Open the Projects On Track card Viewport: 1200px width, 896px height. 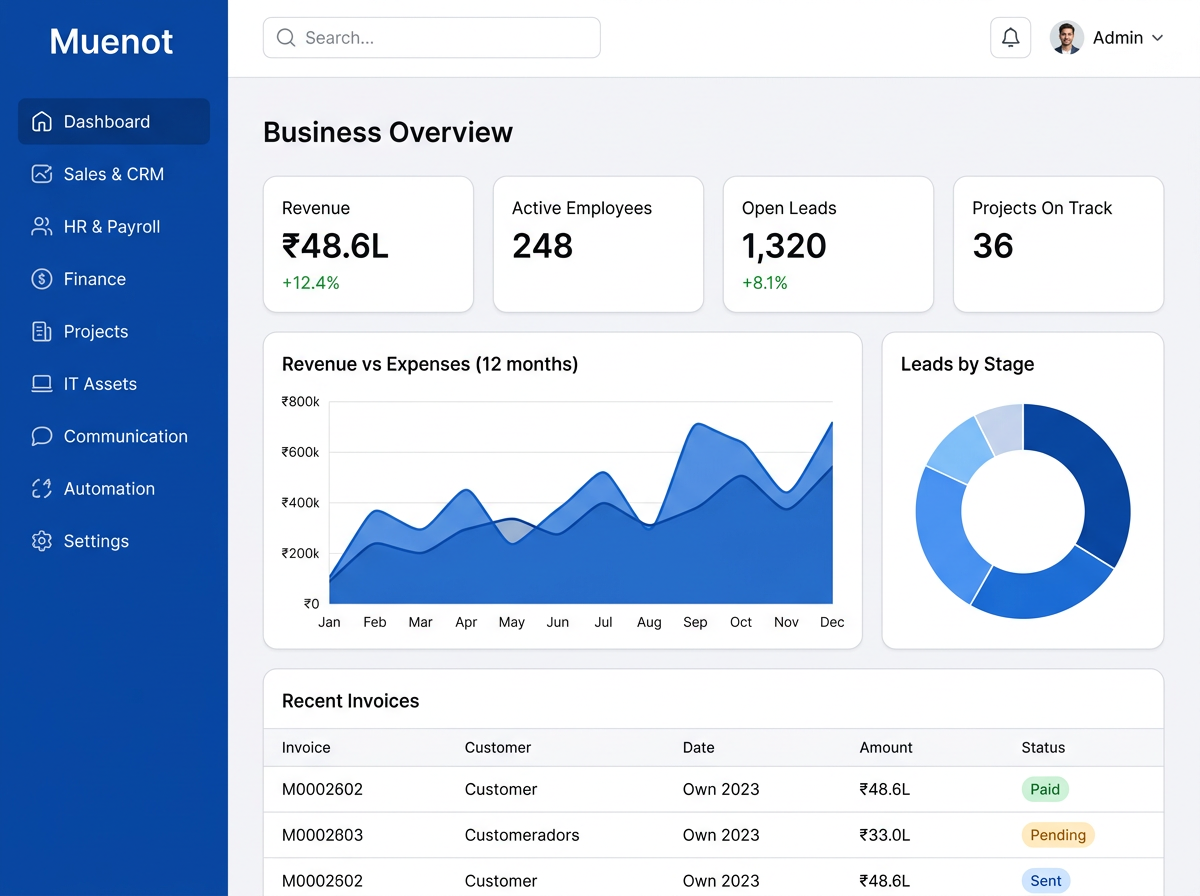(1058, 245)
